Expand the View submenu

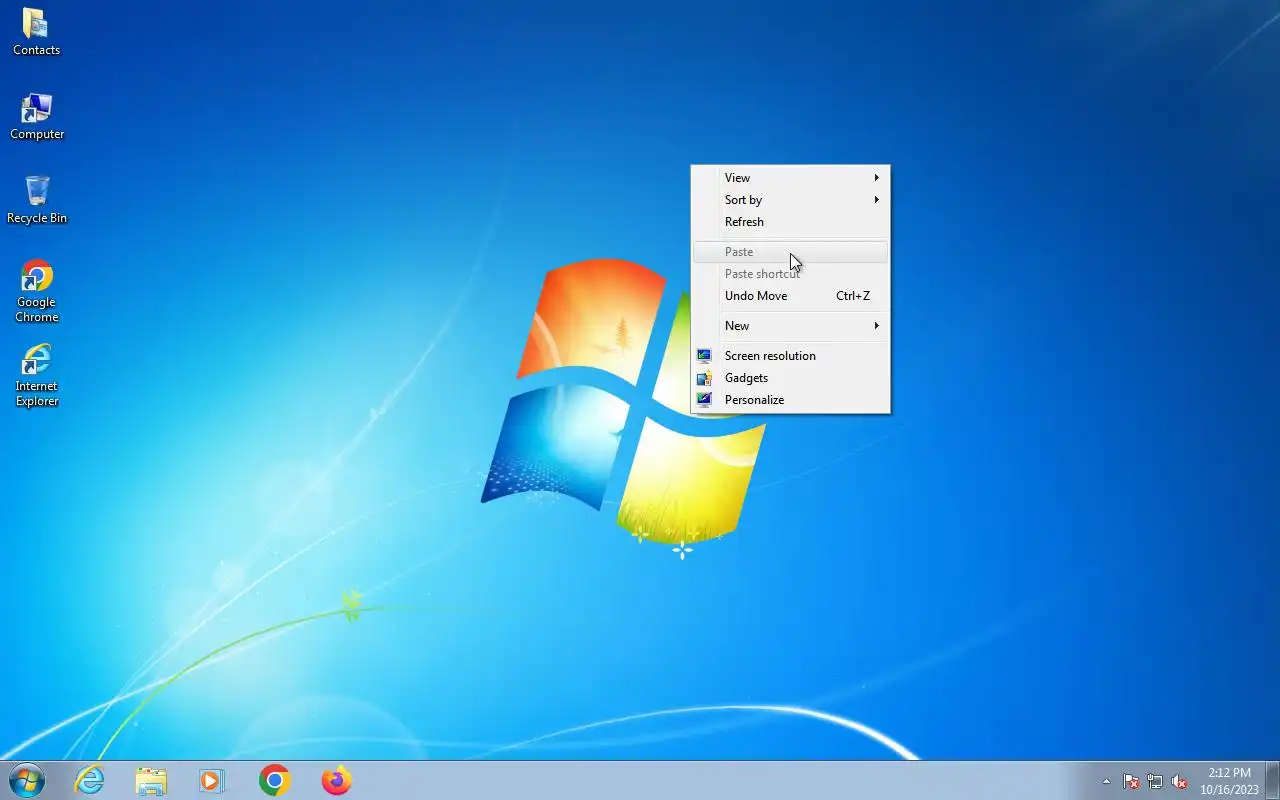(790, 178)
